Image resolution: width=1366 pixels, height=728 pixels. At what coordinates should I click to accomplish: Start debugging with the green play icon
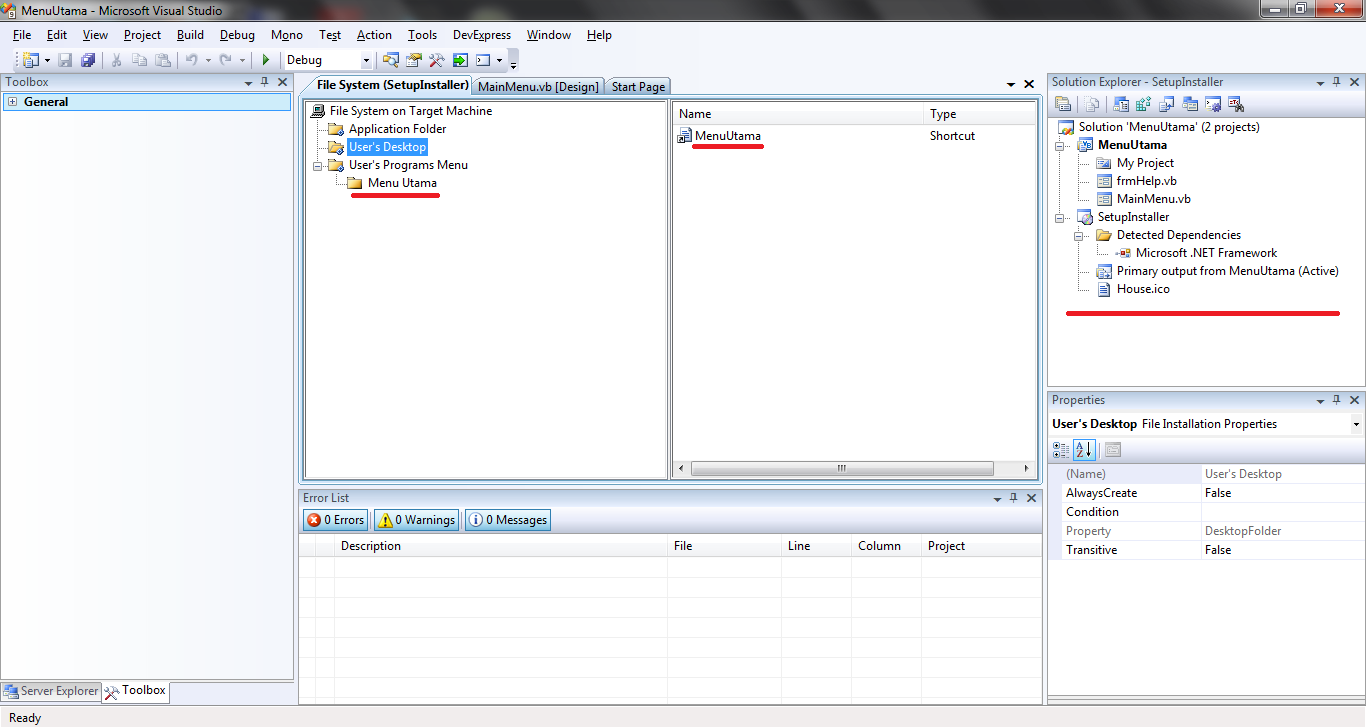pyautogui.click(x=266, y=60)
